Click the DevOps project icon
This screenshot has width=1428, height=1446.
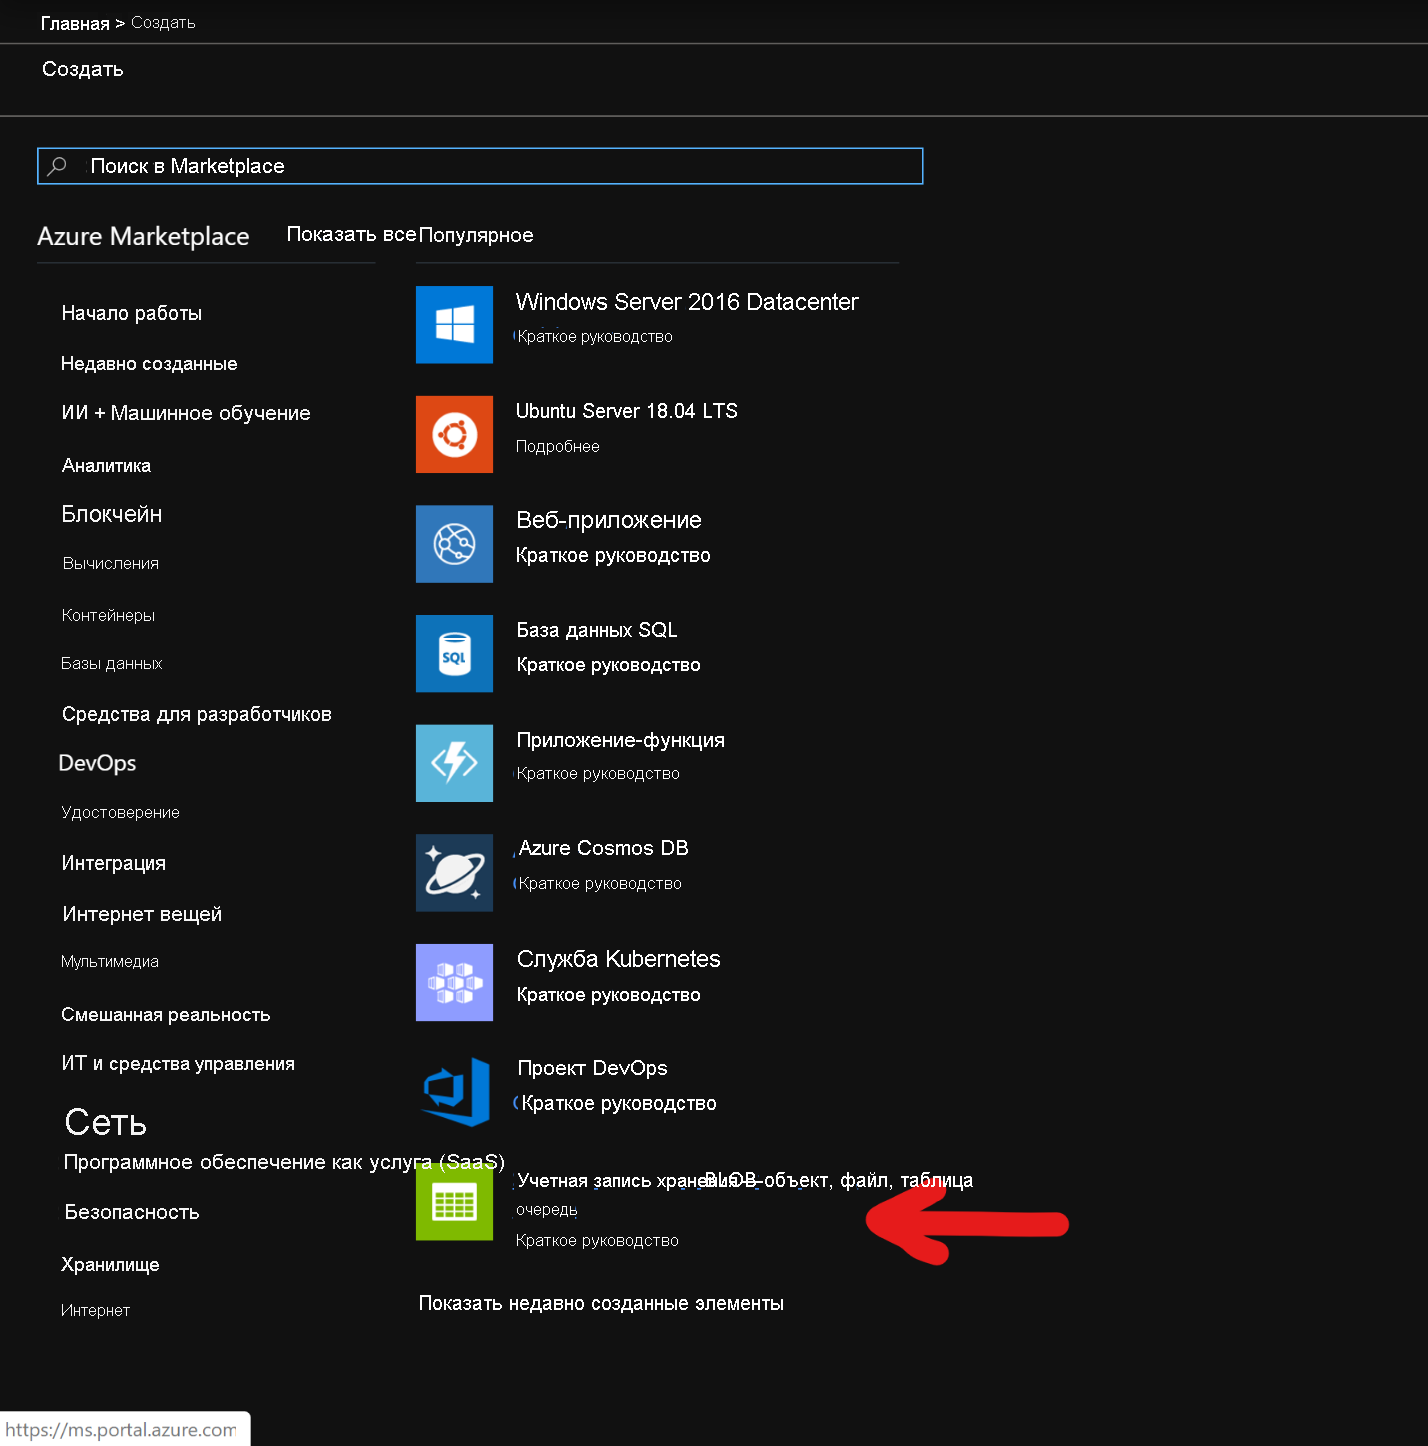pos(456,1092)
